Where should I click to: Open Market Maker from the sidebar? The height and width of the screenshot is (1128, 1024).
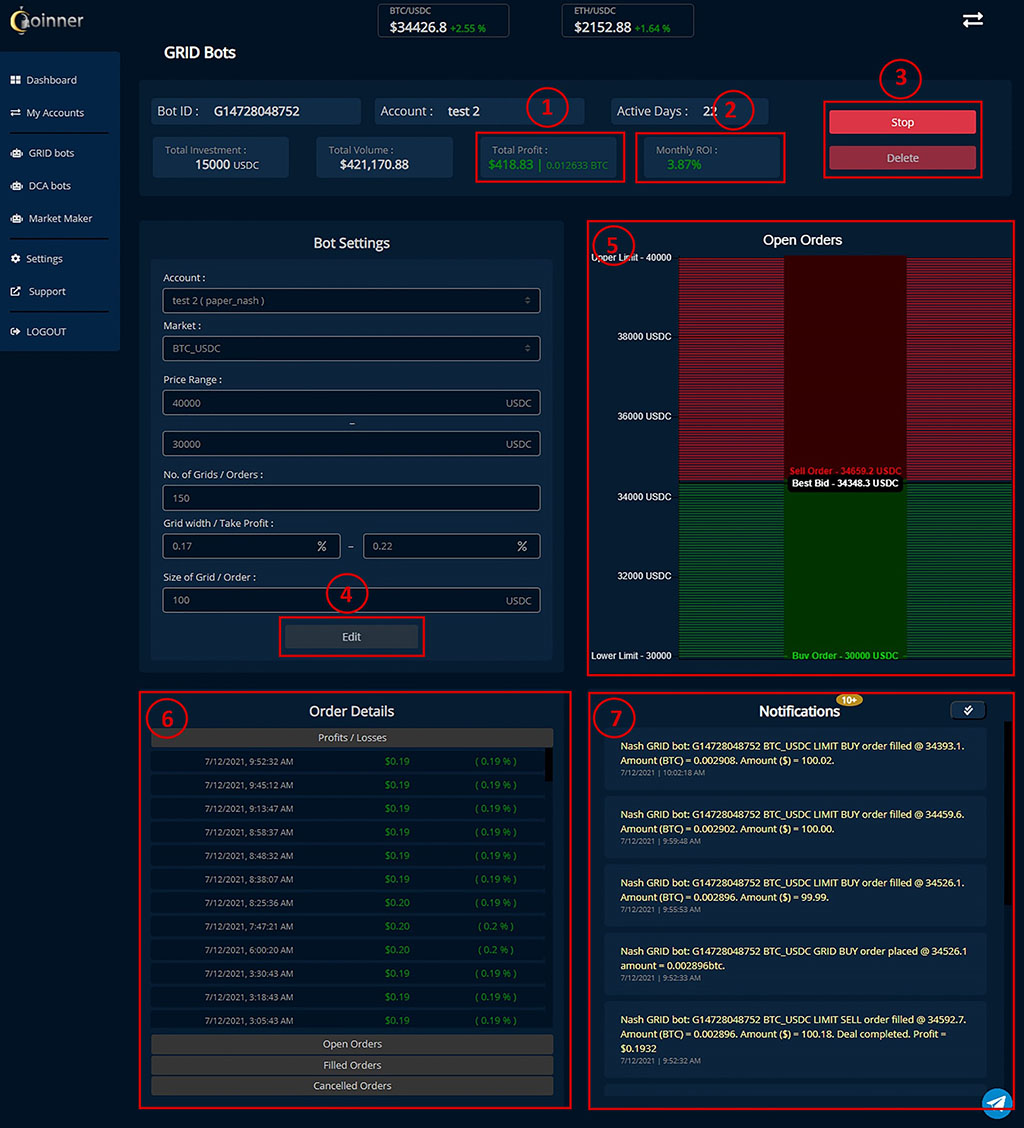click(x=59, y=218)
